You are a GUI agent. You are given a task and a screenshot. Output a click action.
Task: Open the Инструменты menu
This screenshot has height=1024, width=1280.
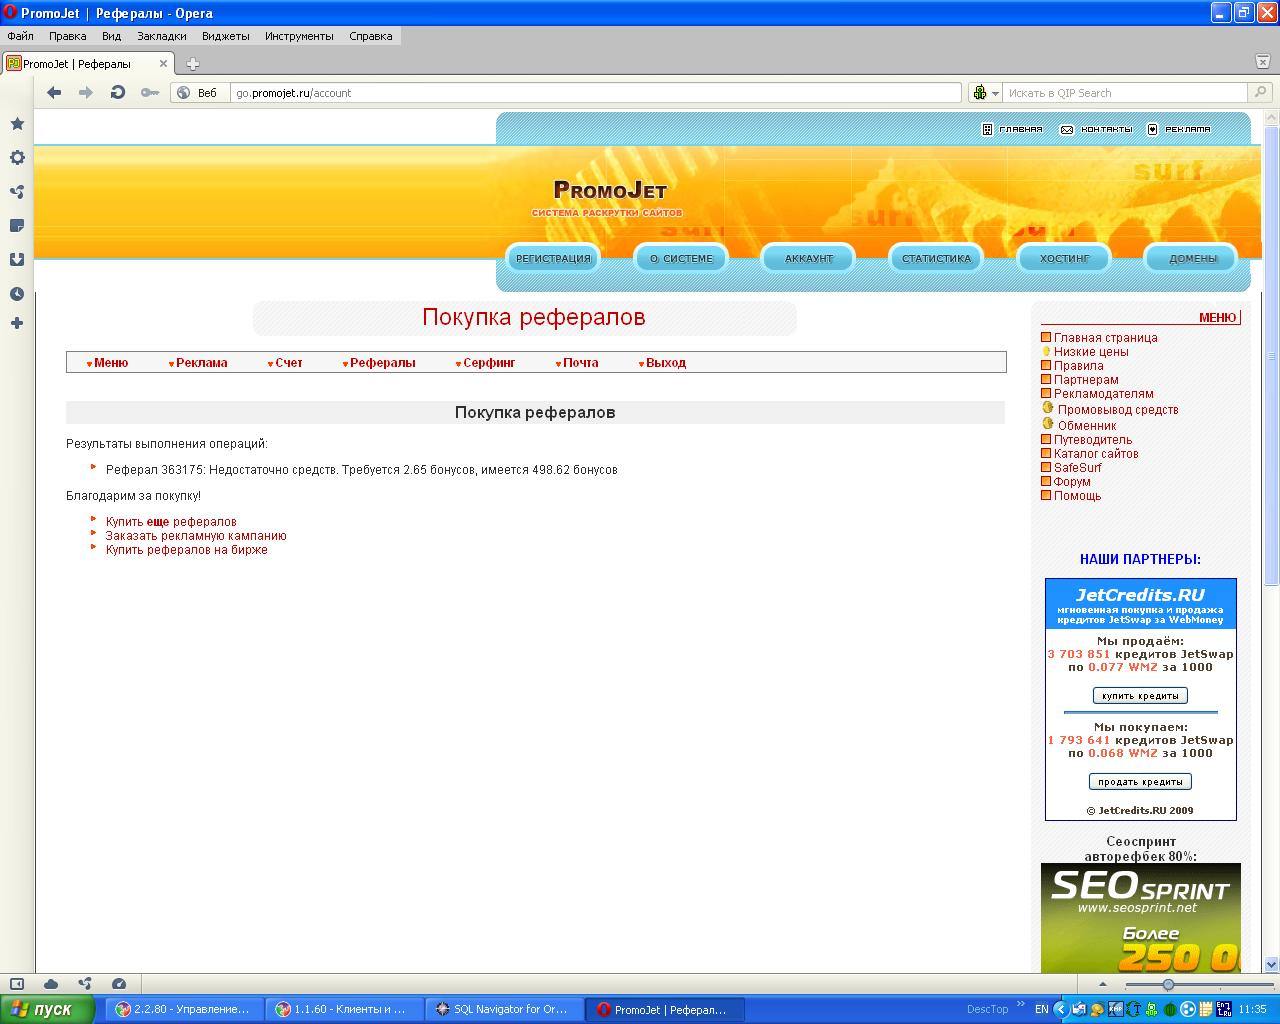(x=299, y=36)
